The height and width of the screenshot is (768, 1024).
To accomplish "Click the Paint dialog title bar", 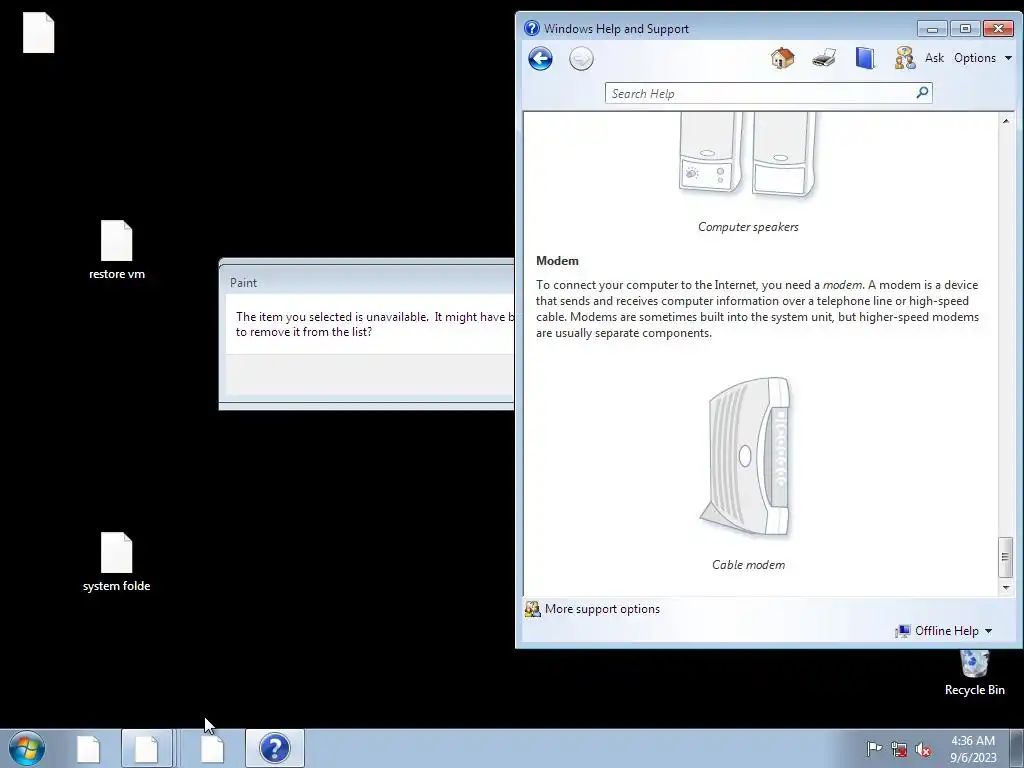I will point(367,282).
